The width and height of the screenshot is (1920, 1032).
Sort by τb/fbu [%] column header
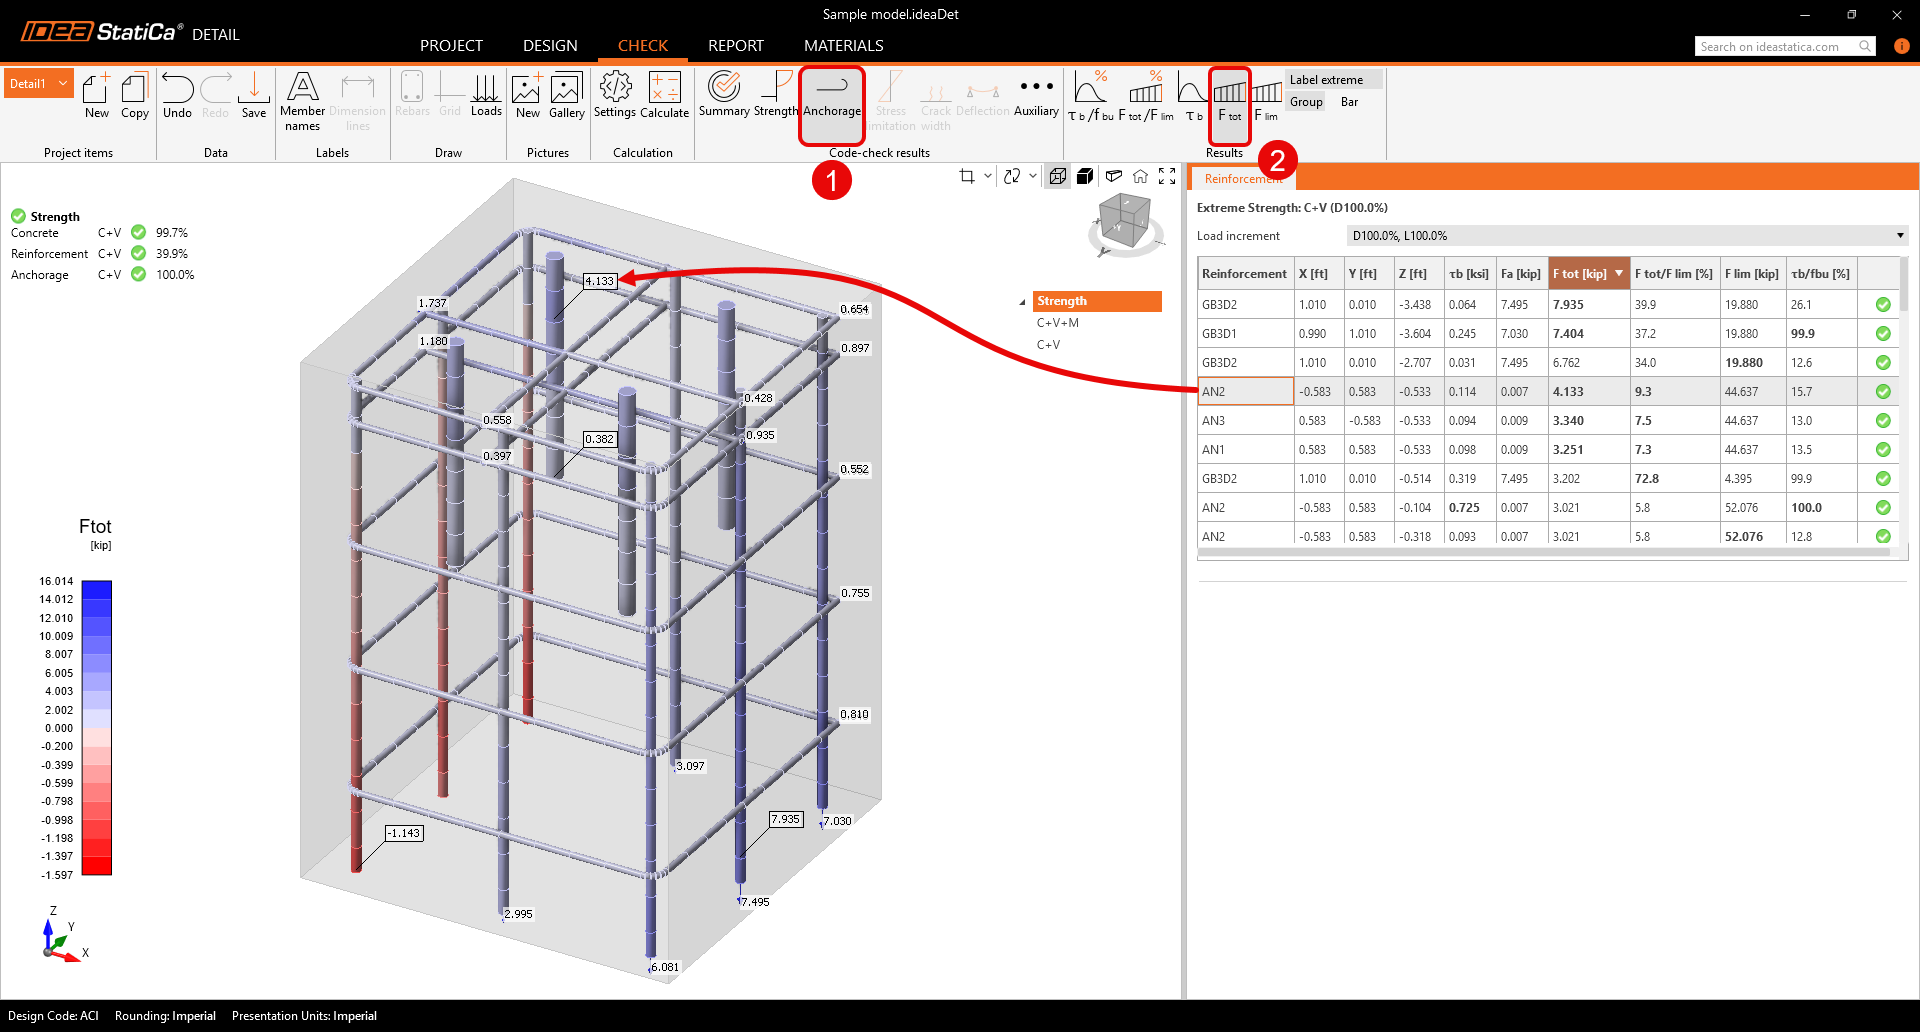[x=1821, y=274]
